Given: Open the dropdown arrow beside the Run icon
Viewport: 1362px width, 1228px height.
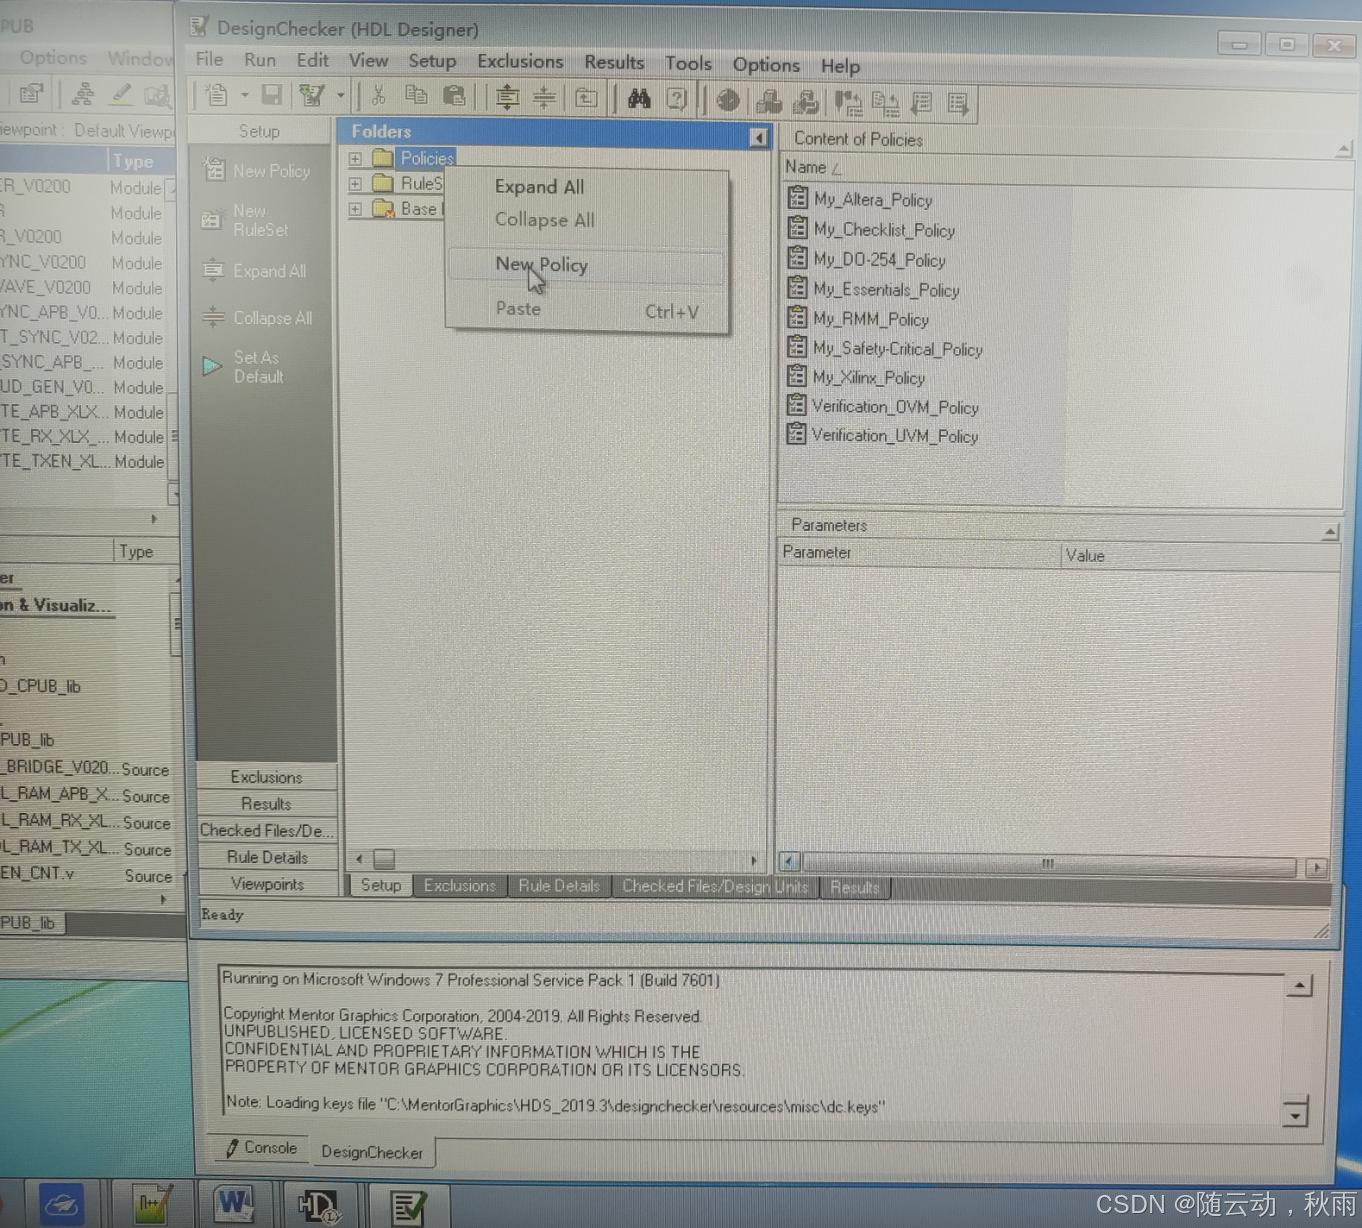Looking at the screenshot, I should pos(340,96).
